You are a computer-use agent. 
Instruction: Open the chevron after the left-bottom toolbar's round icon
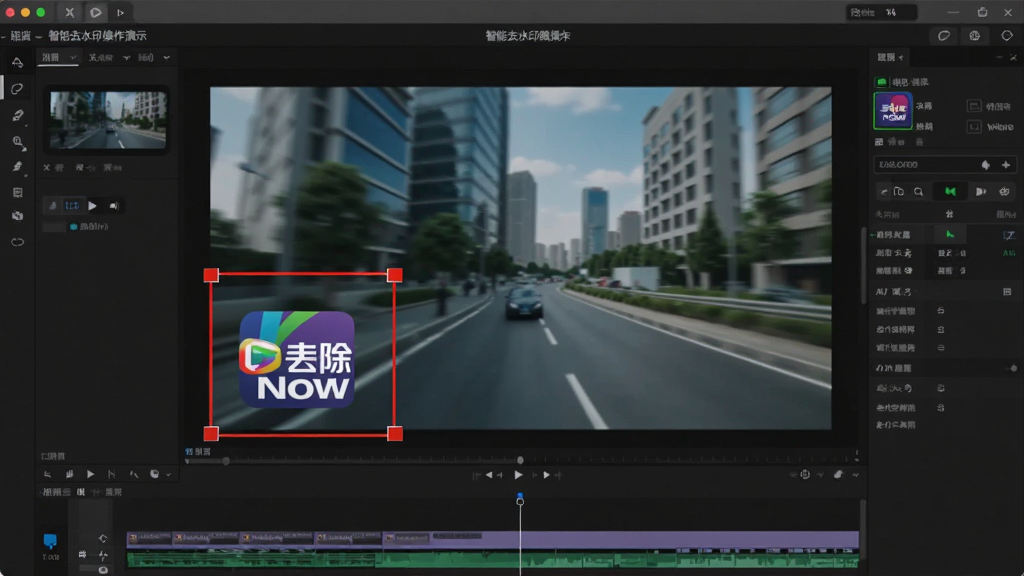click(168, 475)
